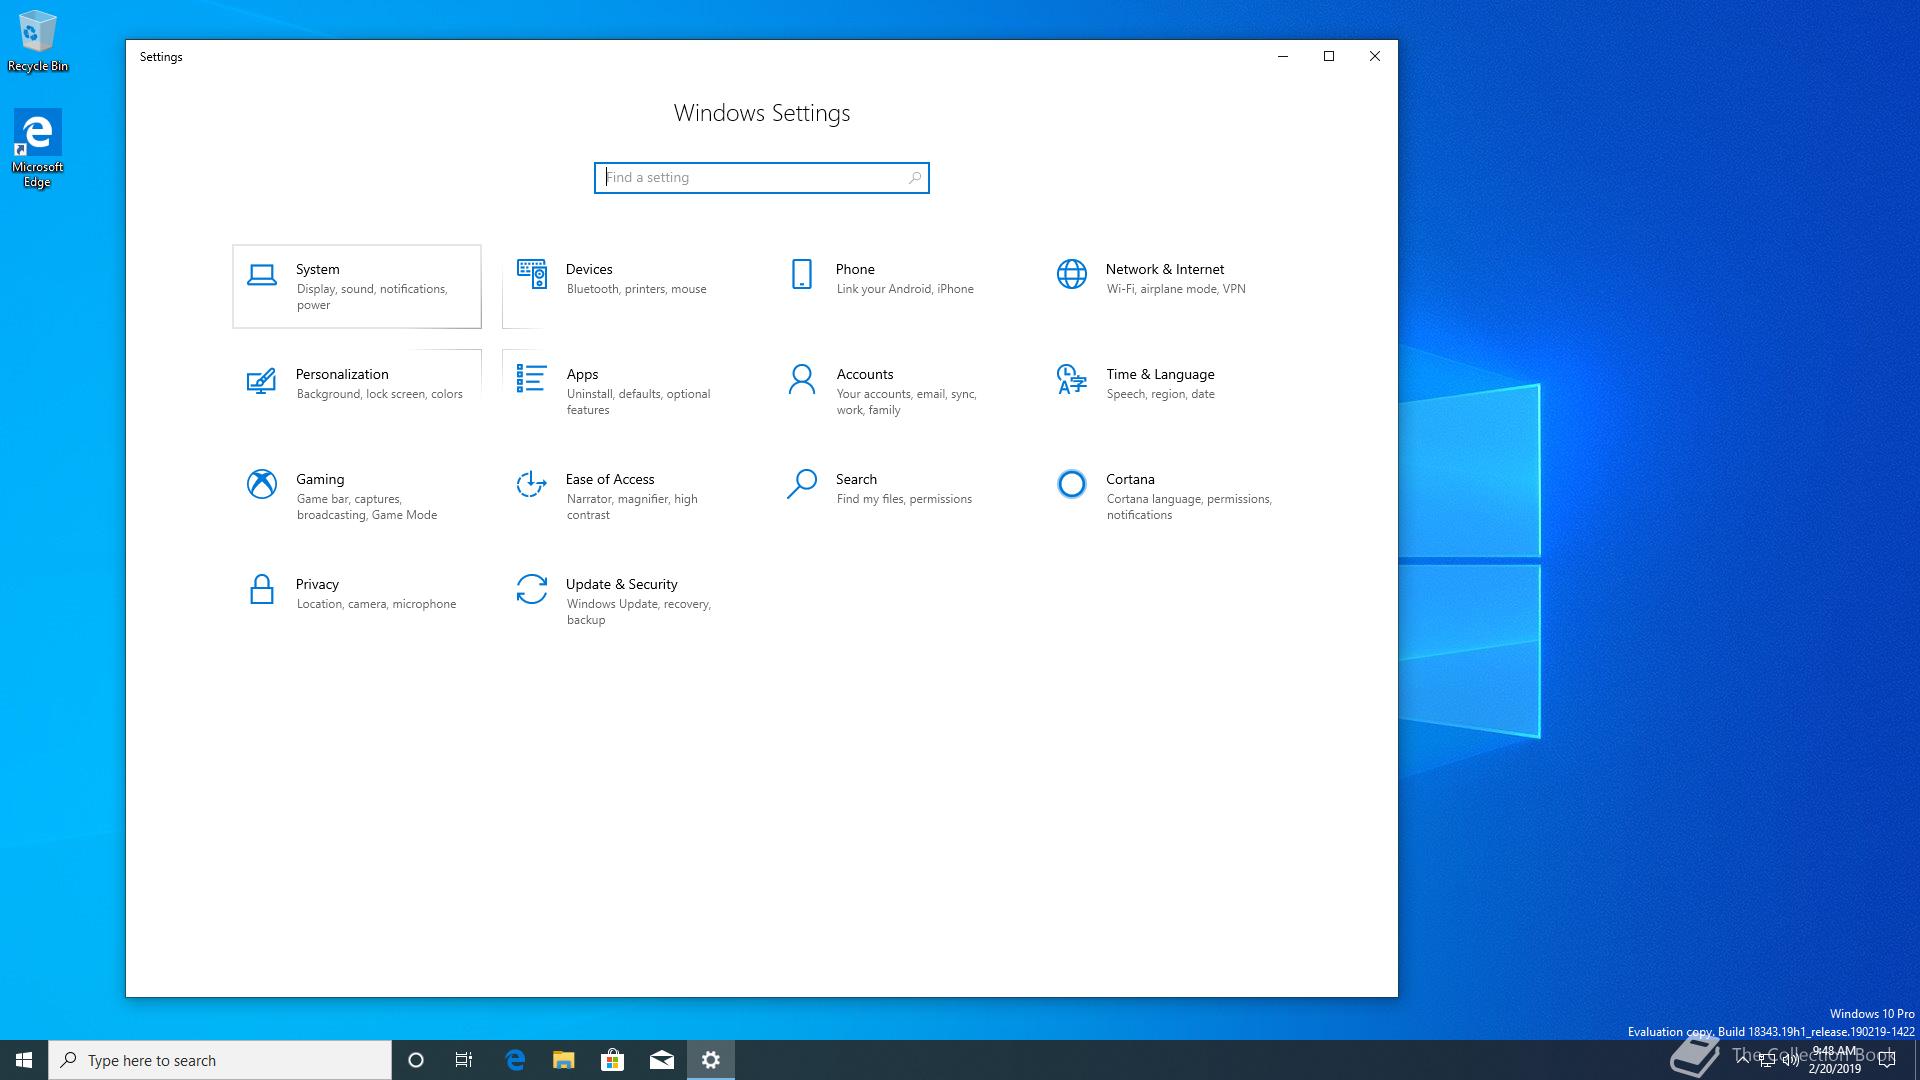
Task: Click the Network & Internet title
Action: point(1165,269)
